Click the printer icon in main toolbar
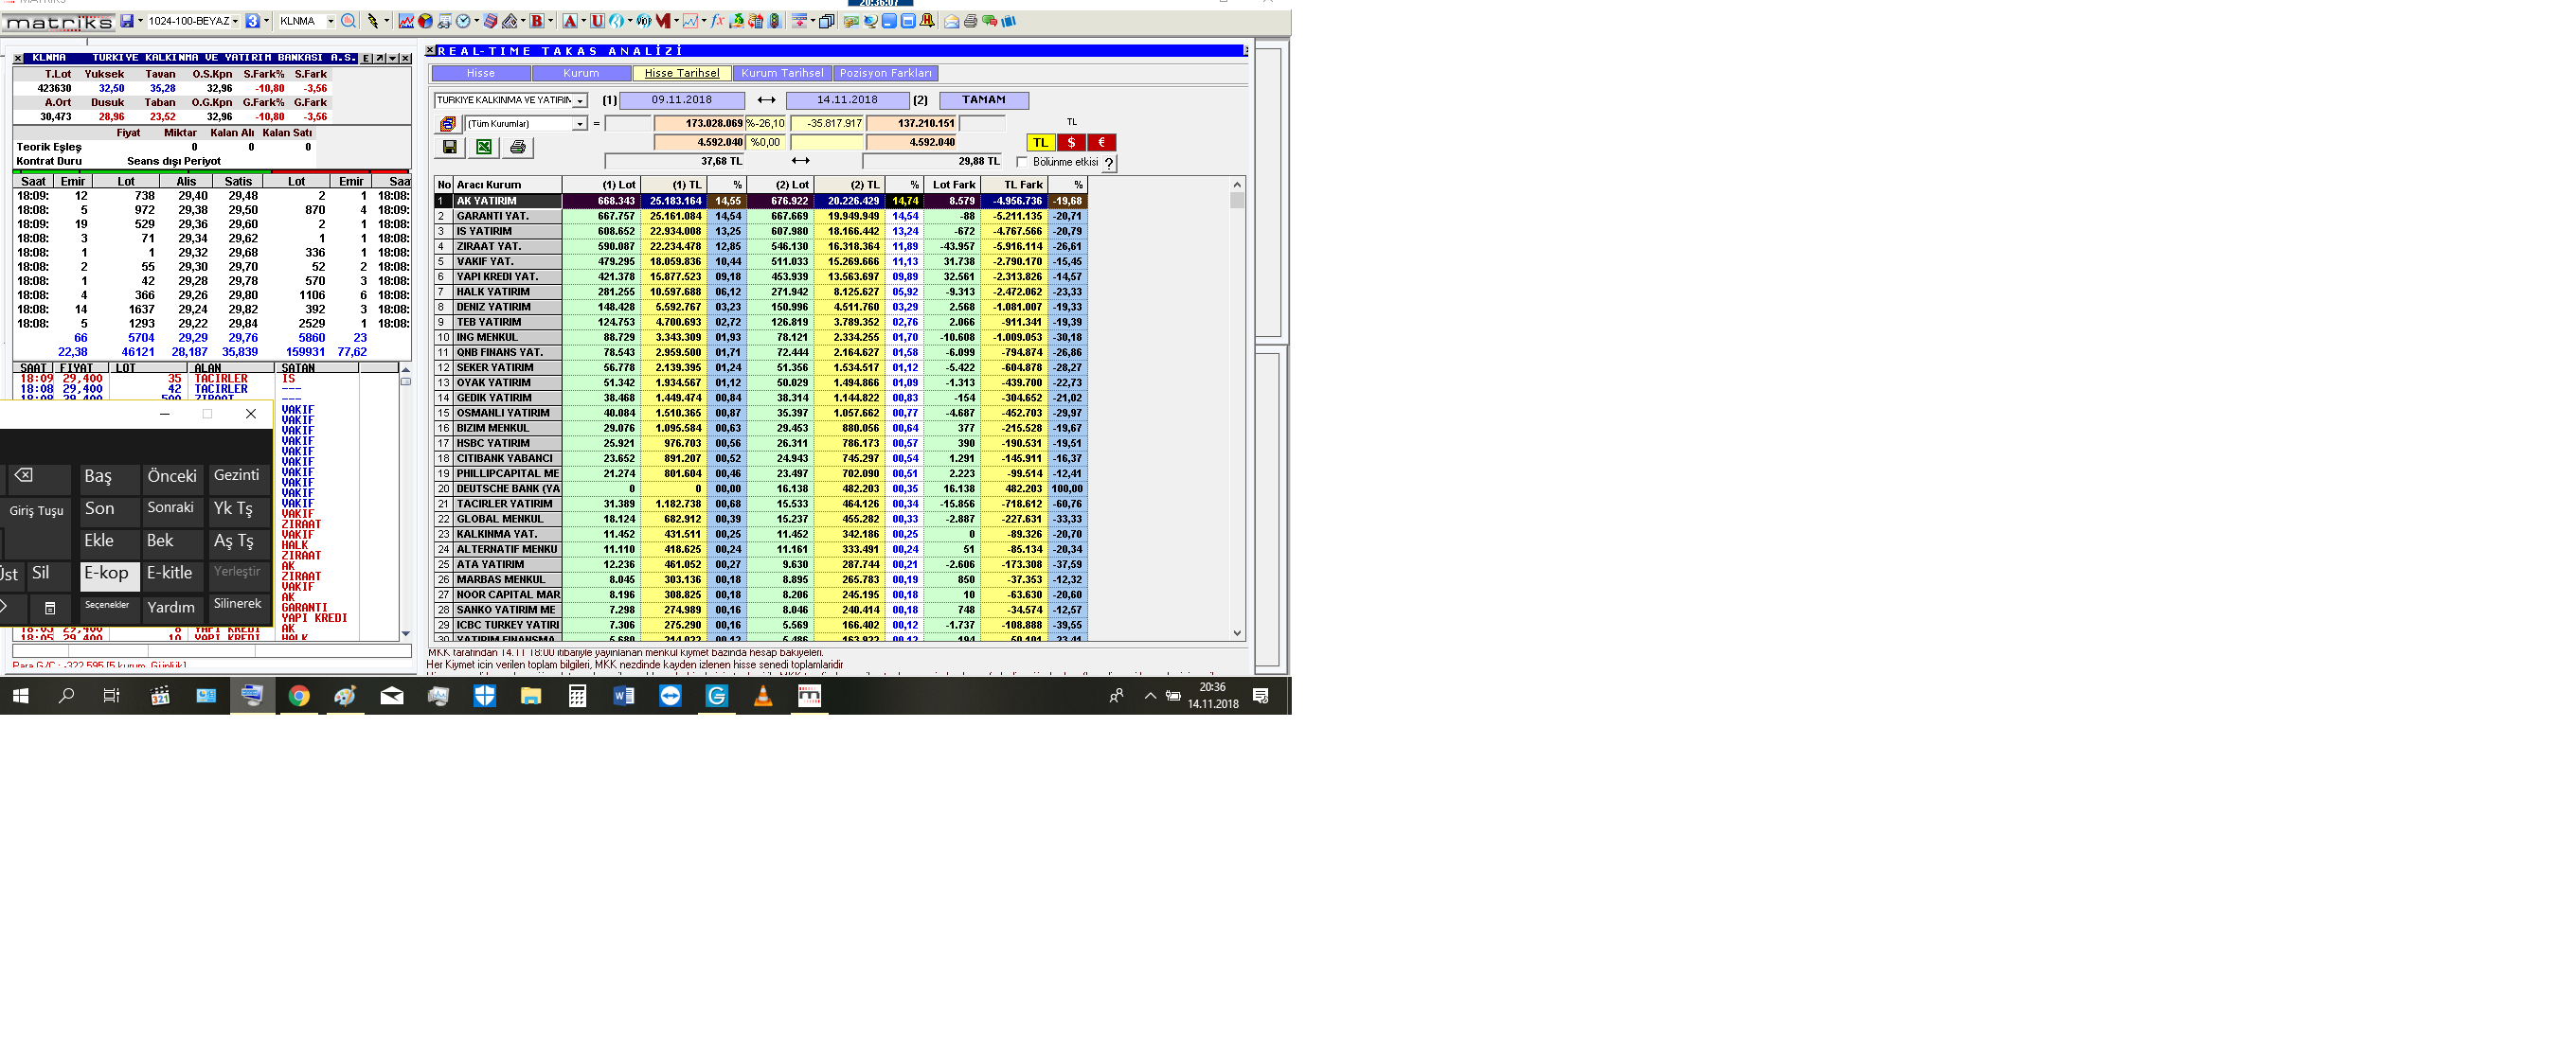The height and width of the screenshot is (1064, 2576). point(971,21)
